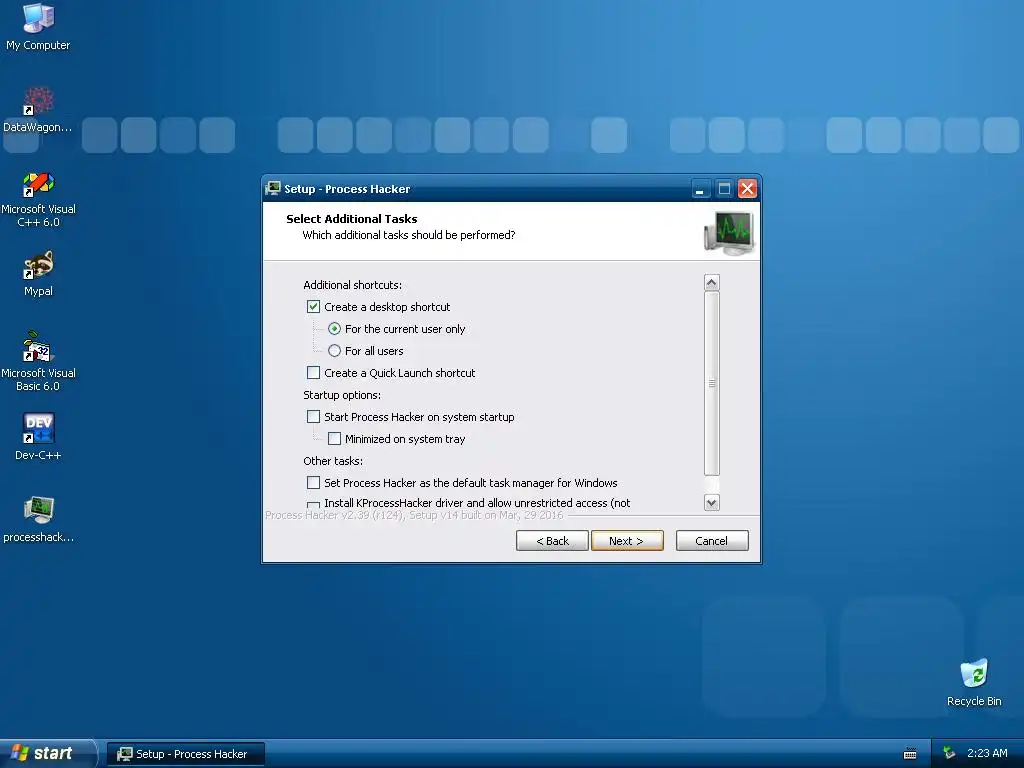Check Minimized on system tray
Viewport: 1024px width, 768px height.
[x=334, y=439]
